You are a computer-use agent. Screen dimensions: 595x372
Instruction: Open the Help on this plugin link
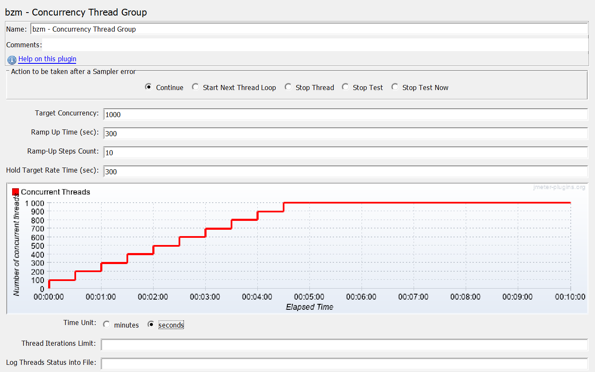coord(47,59)
